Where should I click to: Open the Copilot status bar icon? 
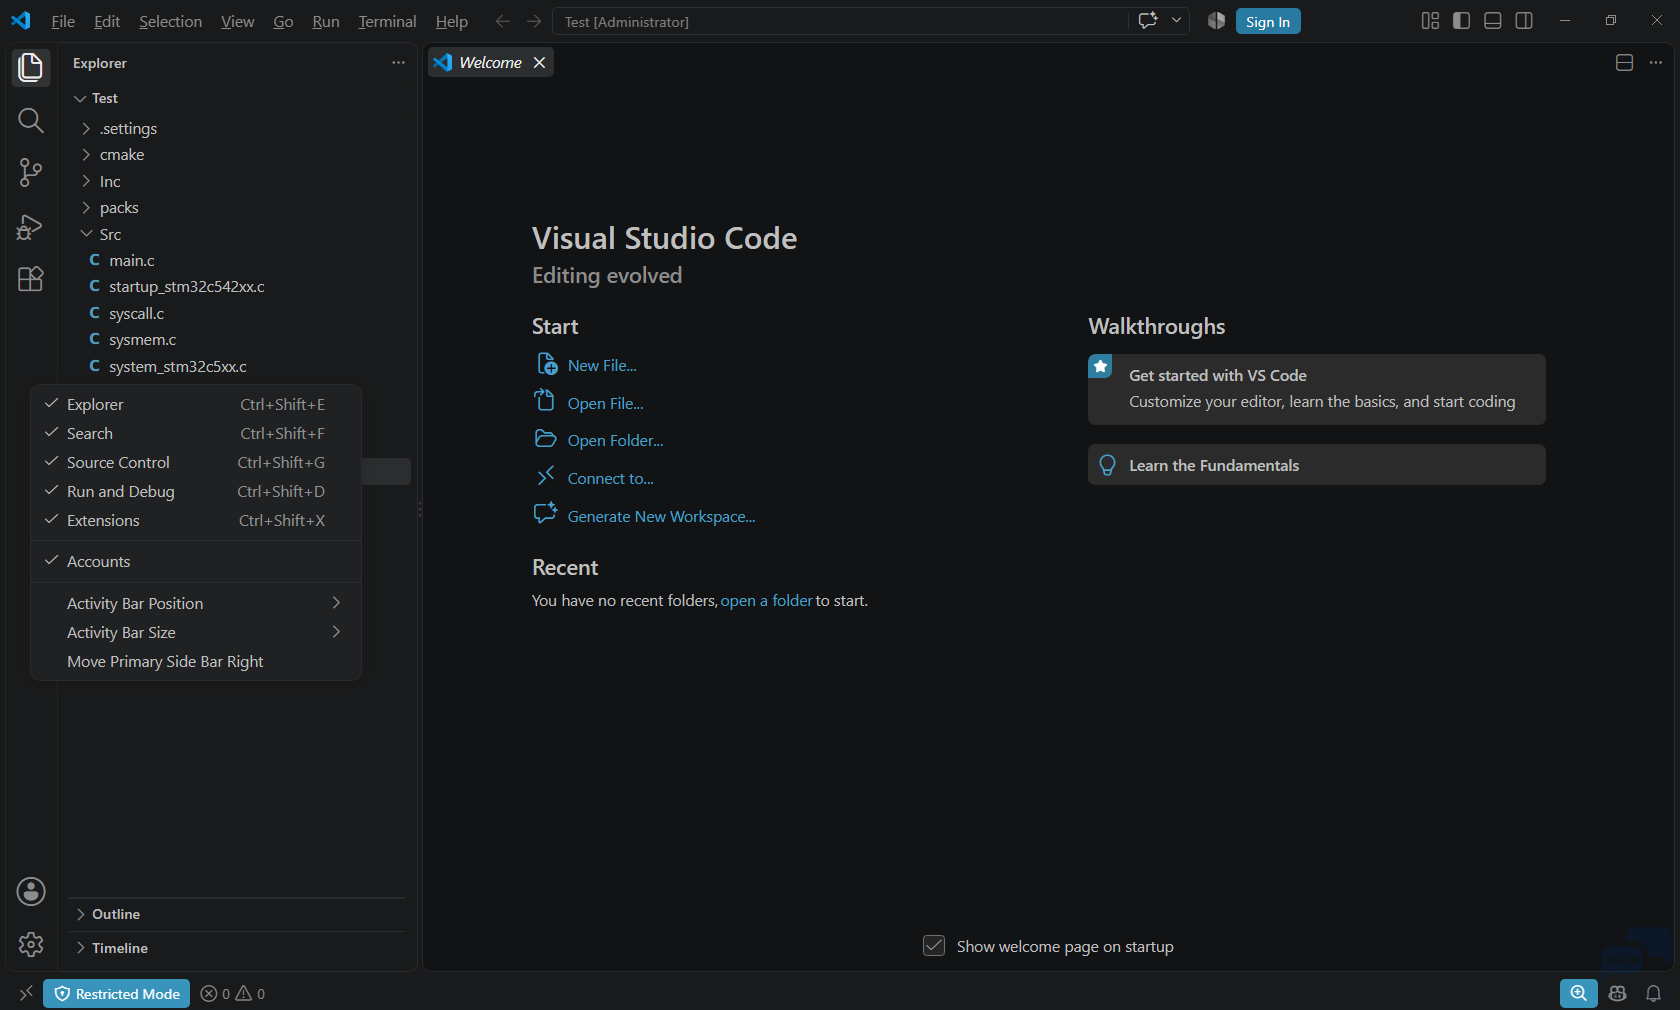click(1618, 993)
